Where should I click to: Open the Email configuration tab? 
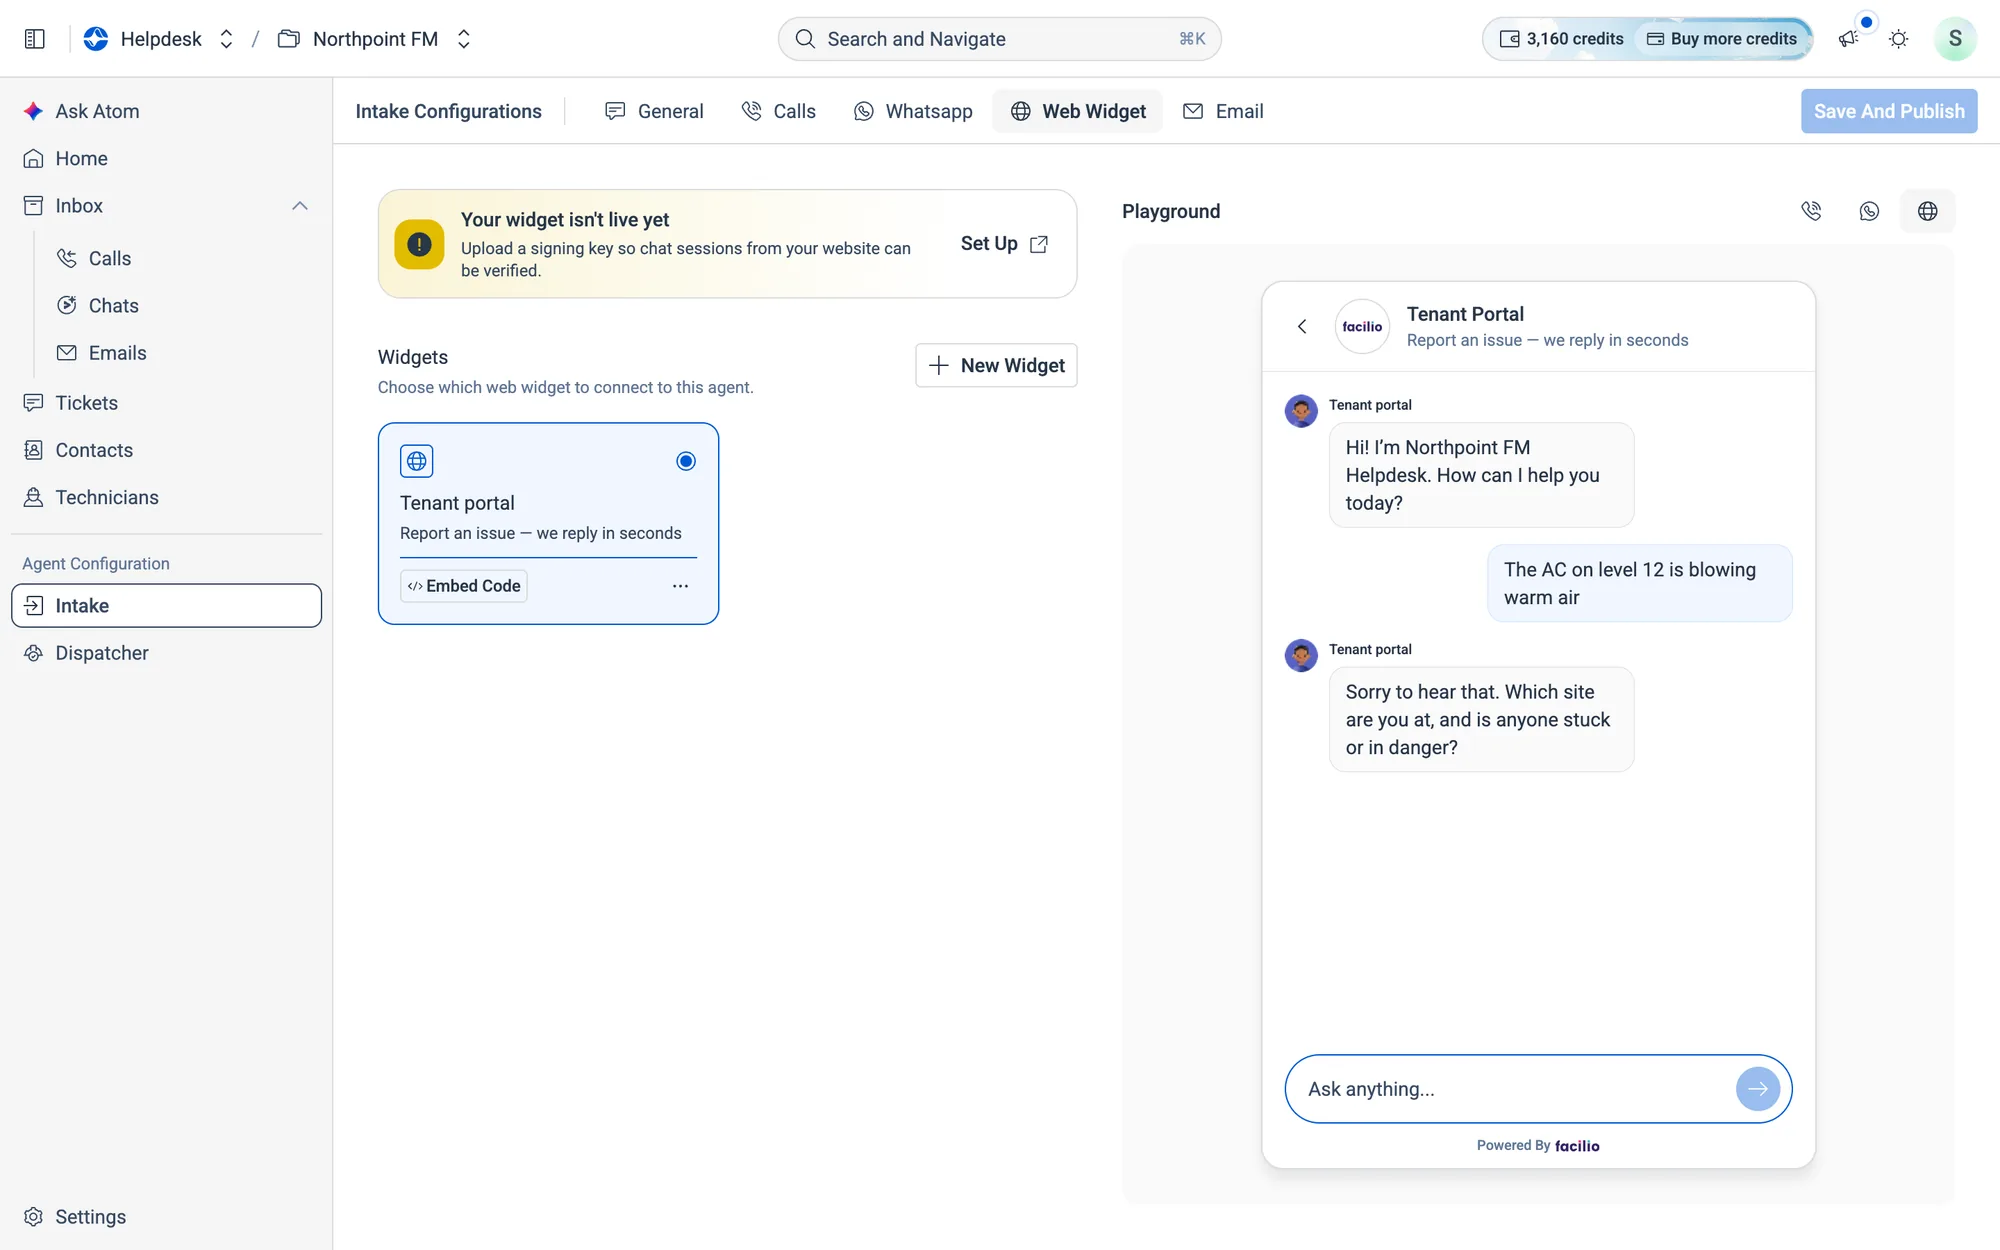[x=1223, y=111]
